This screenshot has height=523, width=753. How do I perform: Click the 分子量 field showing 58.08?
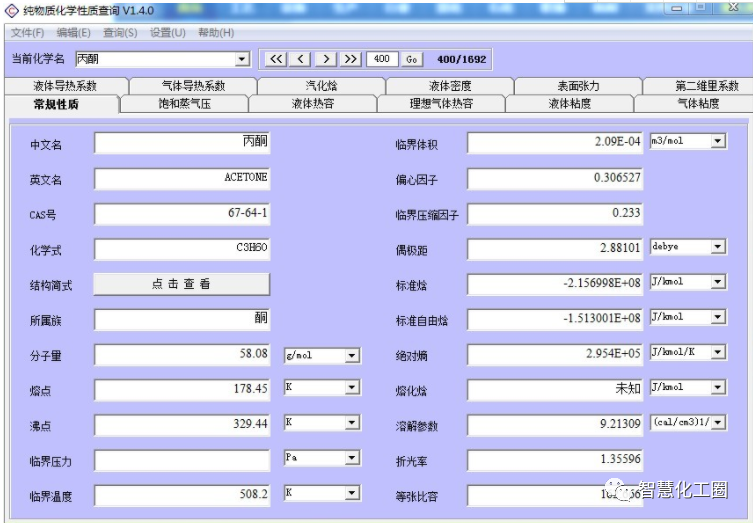coord(182,354)
